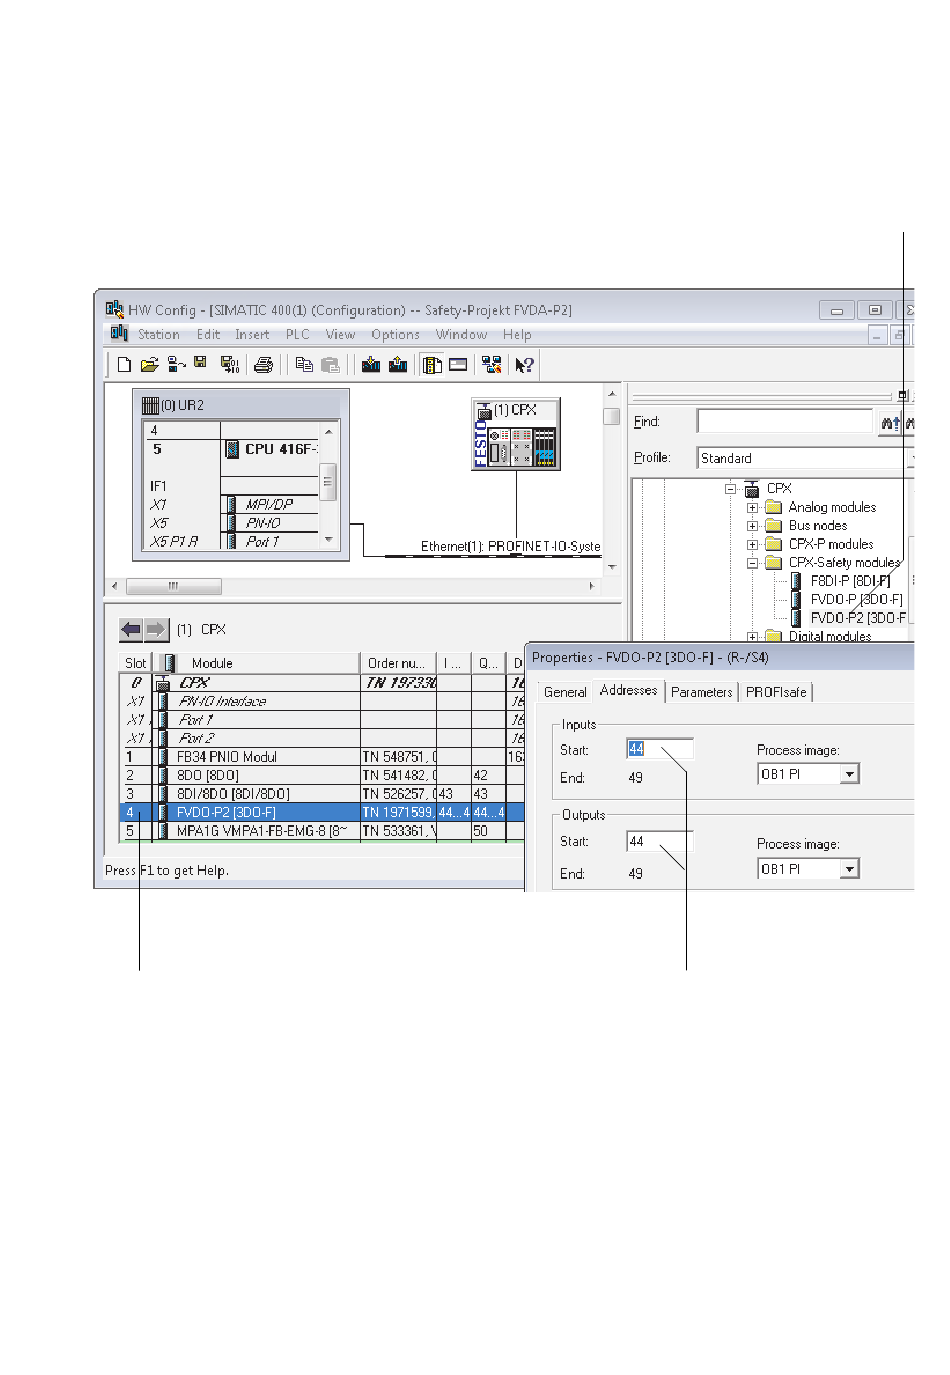The width and height of the screenshot is (950, 1375).
Task: Select F8DI-P [8DI-F] in the catalog
Action: [850, 581]
